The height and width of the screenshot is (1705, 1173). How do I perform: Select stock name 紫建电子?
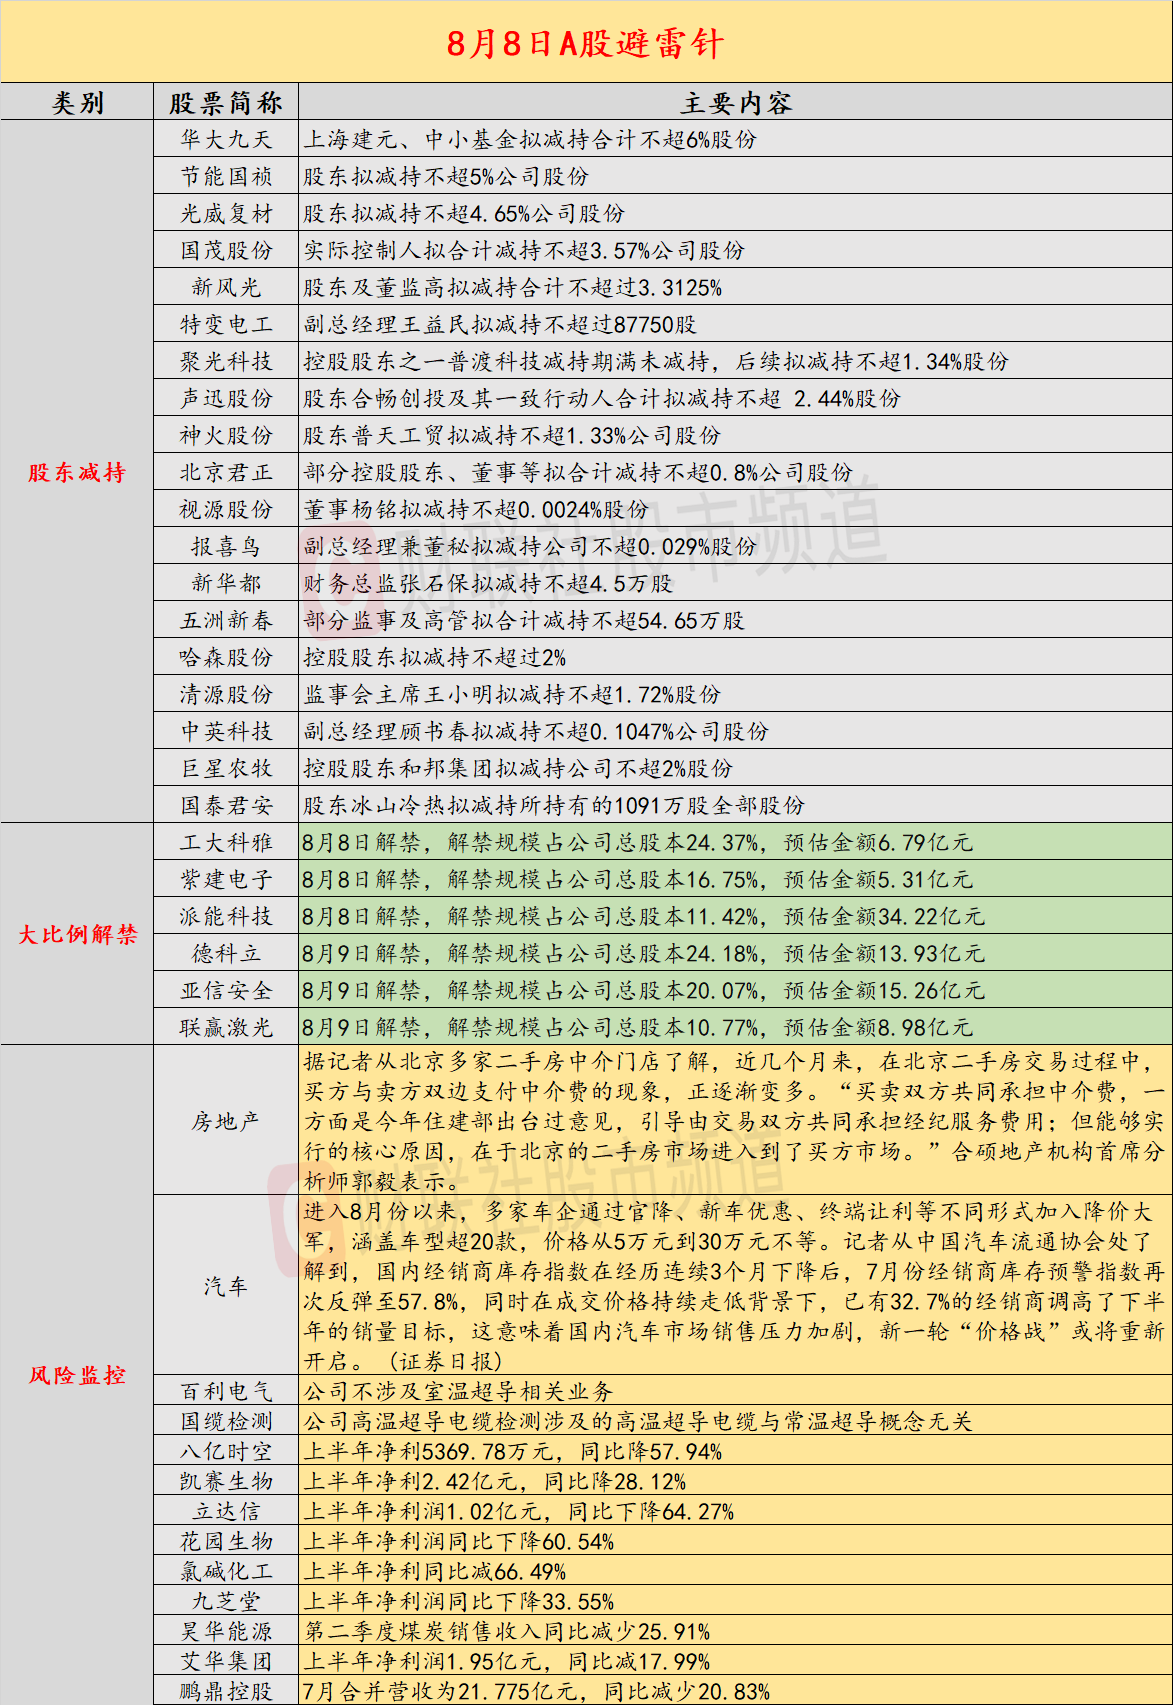226,879
